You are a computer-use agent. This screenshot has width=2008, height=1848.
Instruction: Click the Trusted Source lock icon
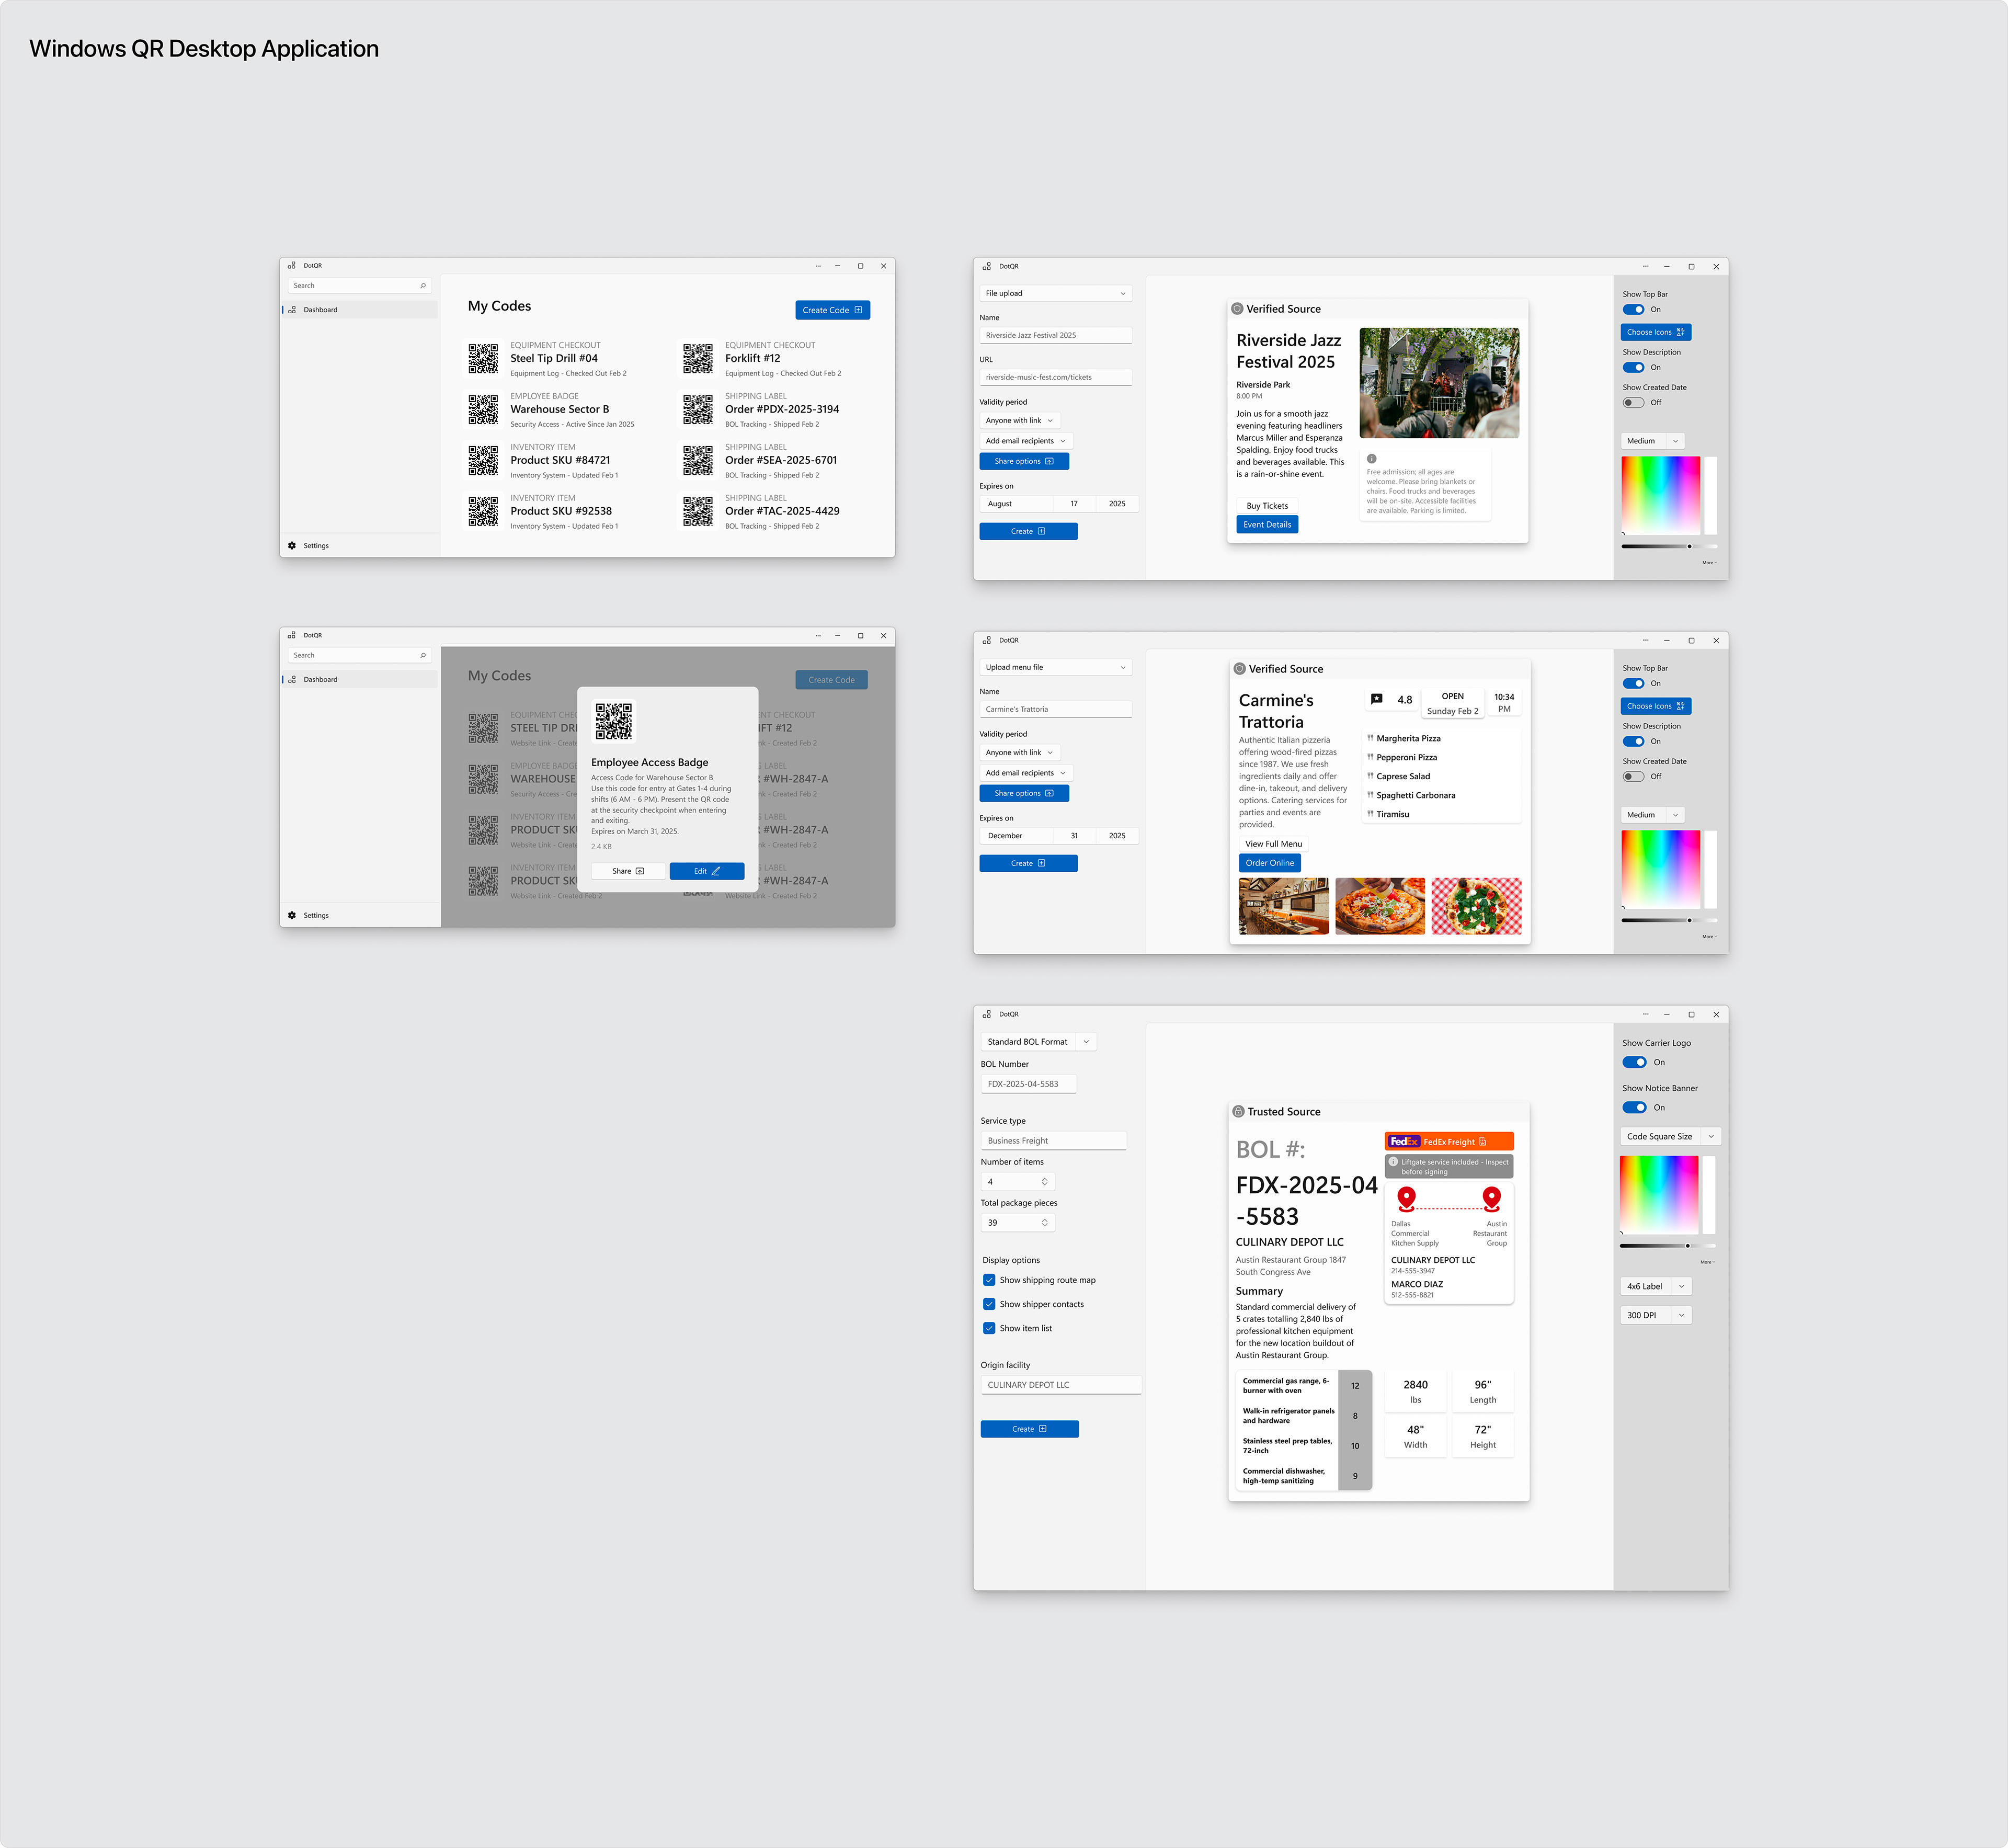click(1238, 1111)
